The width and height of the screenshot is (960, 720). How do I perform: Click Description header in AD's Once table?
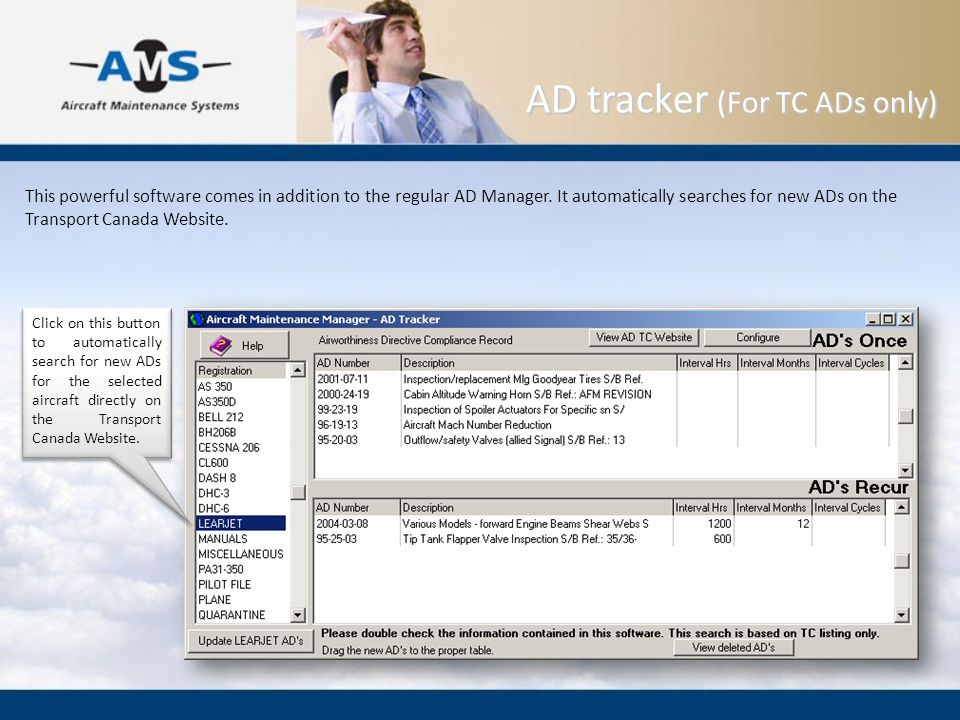(539, 363)
